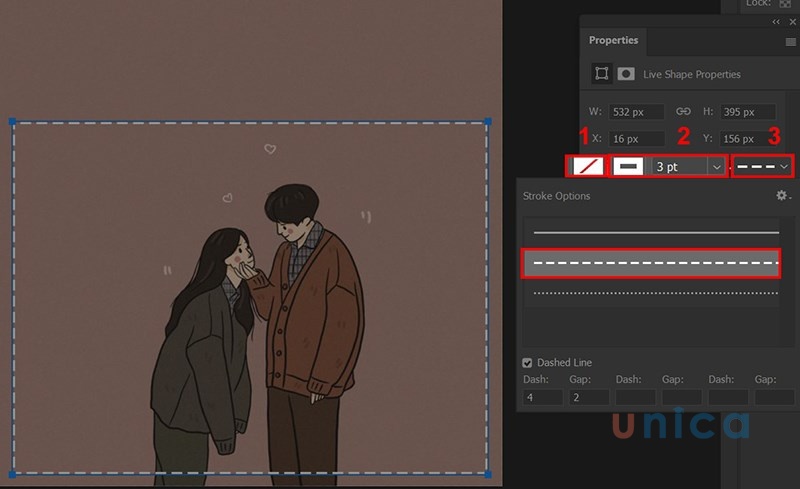This screenshot has height=489, width=800.
Task: Click the top-right shape corner handle
Action: 488,121
